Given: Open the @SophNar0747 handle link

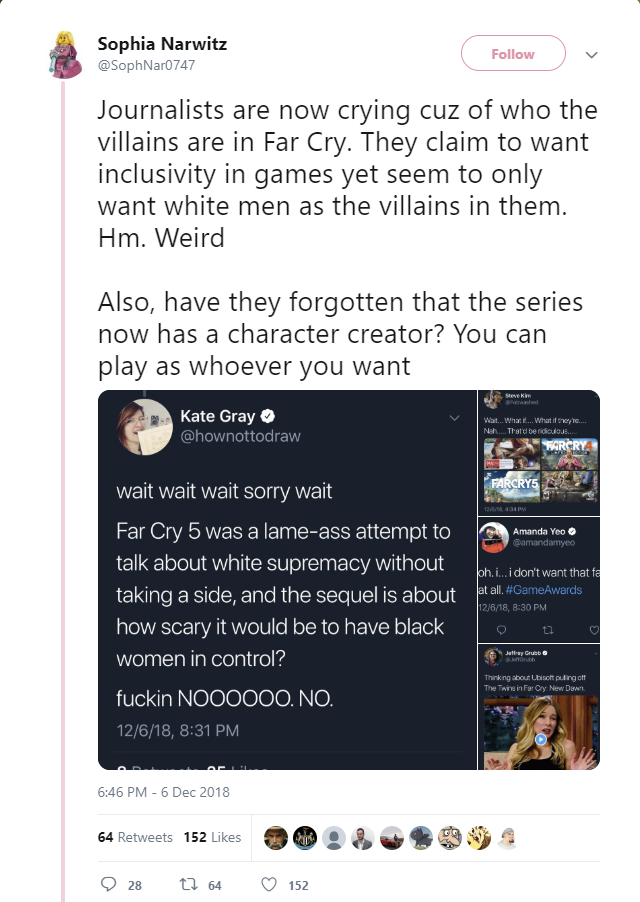Looking at the screenshot, I should pyautogui.click(x=146, y=65).
